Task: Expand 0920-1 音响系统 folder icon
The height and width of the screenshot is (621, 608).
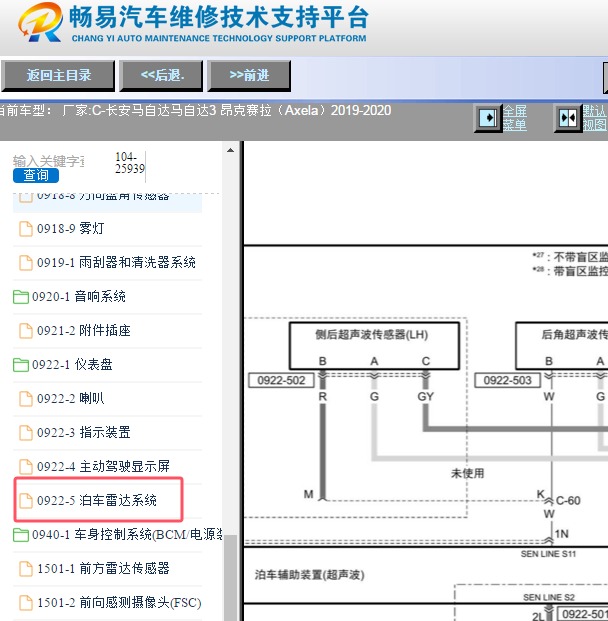Action: click(x=21, y=297)
